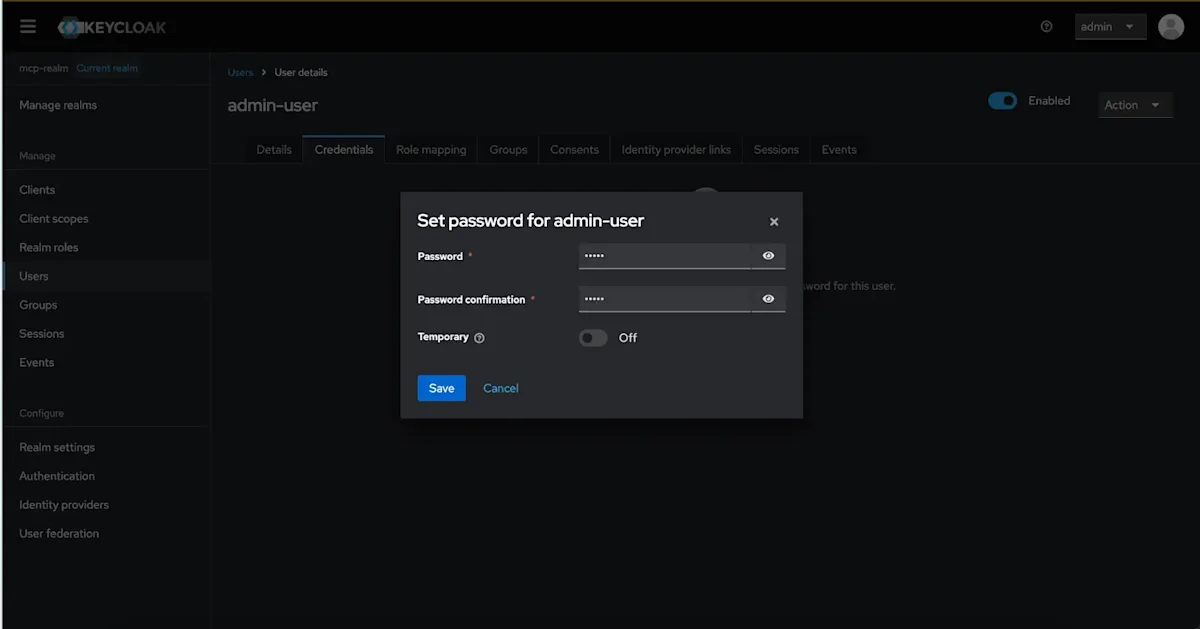Image resolution: width=1200 pixels, height=629 pixels.
Task: Open Authentication in the sidebar
Action: pyautogui.click(x=105, y=477)
